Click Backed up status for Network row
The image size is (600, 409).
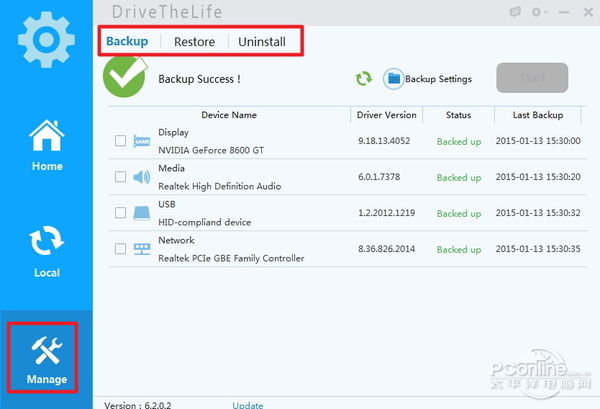(x=459, y=249)
